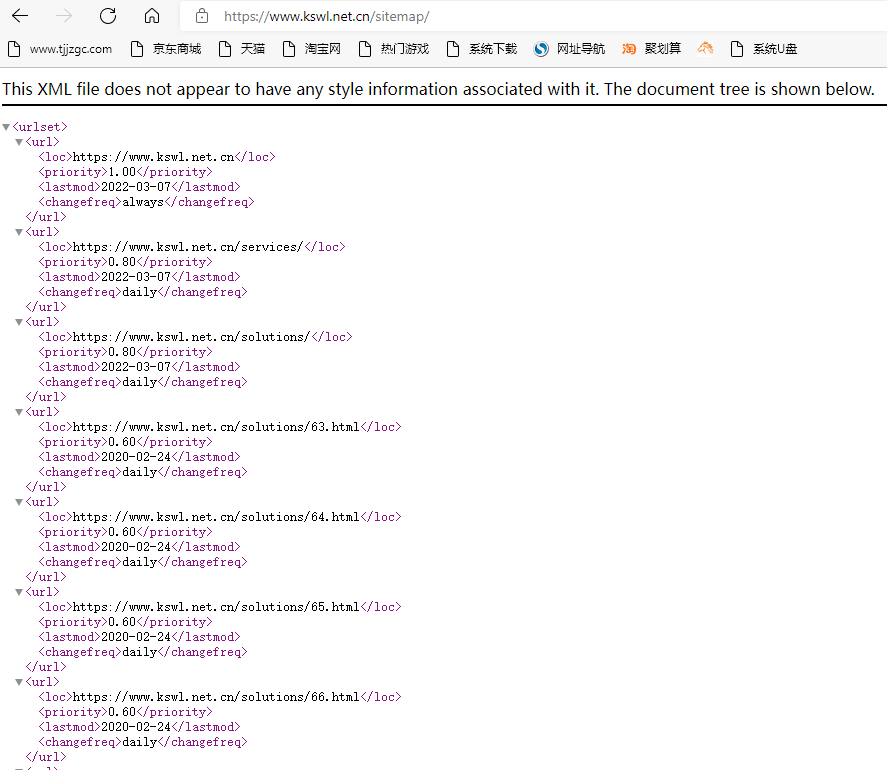Click loc text ending in services/

point(188,247)
